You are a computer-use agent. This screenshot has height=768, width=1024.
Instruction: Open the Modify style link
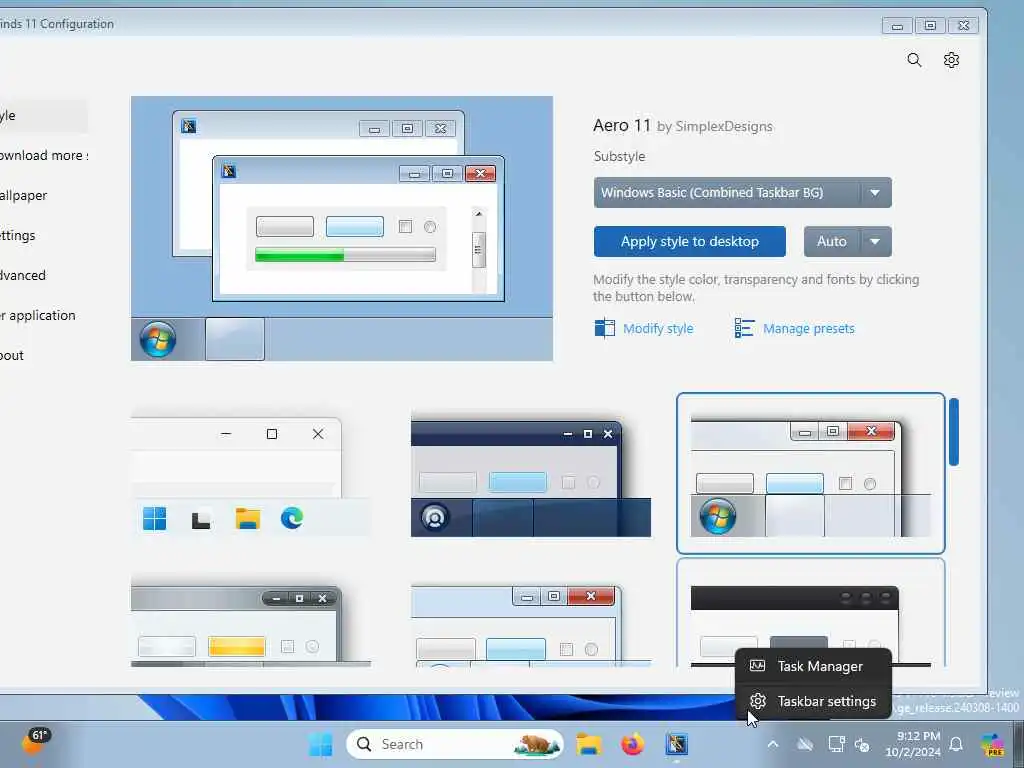point(658,328)
